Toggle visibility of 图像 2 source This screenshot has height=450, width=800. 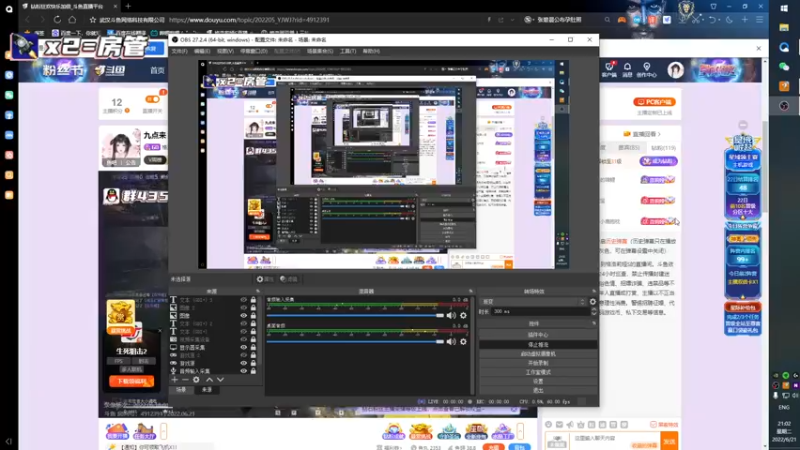[x=243, y=308]
